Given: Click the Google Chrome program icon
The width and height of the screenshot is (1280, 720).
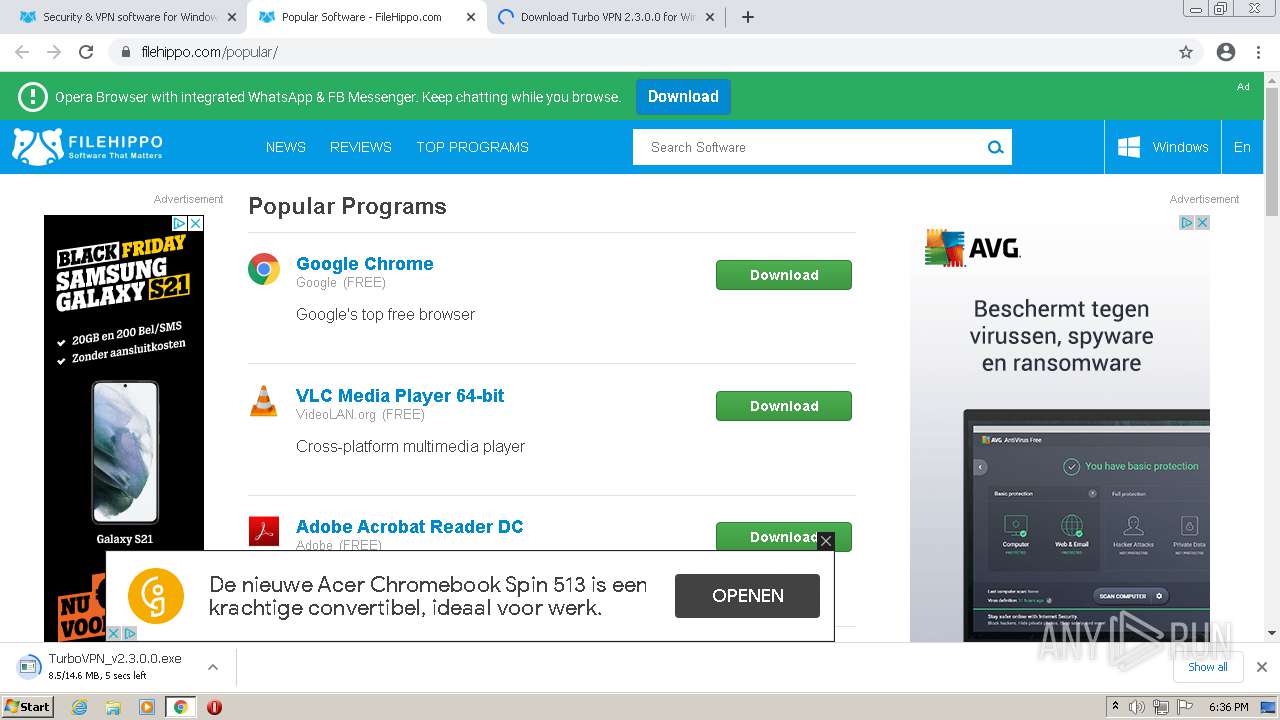Looking at the screenshot, I should pyautogui.click(x=264, y=269).
